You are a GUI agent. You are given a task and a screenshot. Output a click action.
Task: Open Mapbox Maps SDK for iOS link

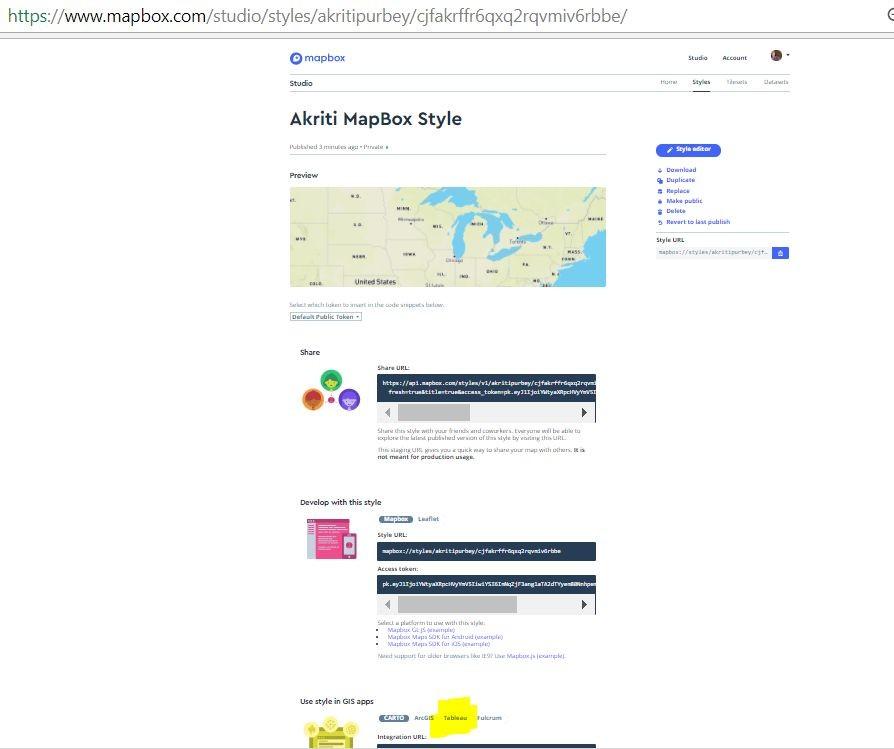point(438,644)
